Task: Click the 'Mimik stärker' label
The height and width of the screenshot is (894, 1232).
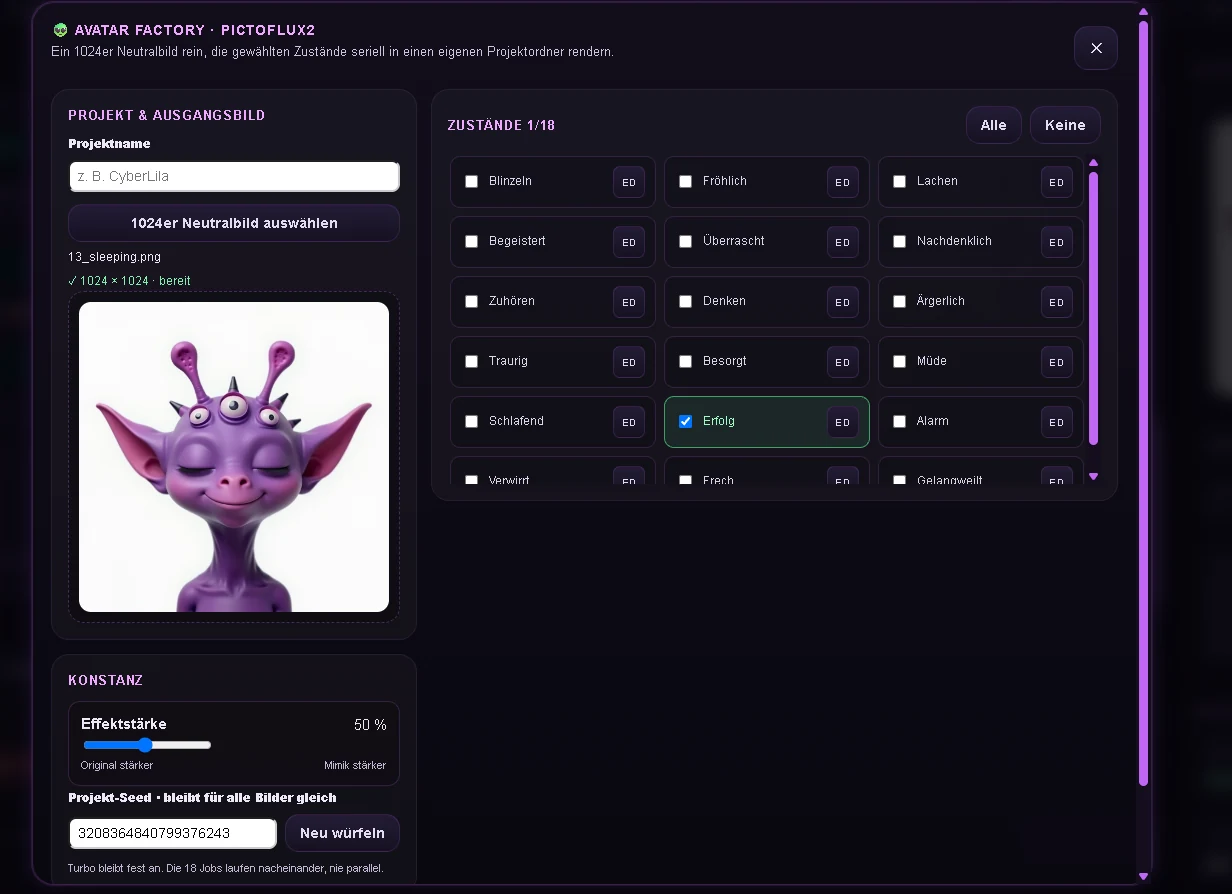Action: click(355, 766)
